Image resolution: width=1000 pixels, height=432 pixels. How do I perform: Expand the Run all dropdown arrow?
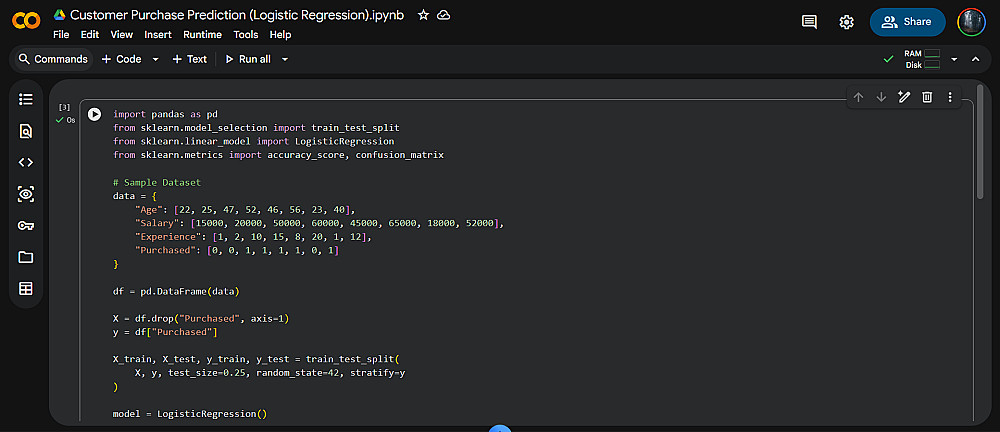(285, 59)
